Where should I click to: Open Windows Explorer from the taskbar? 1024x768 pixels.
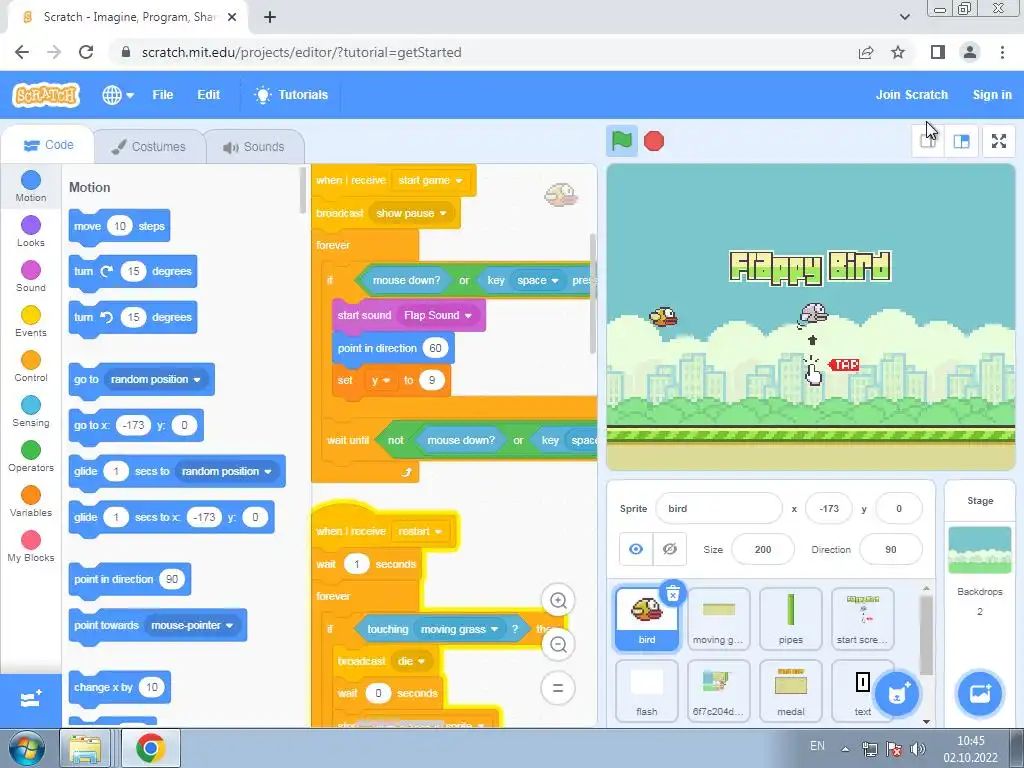coord(85,748)
